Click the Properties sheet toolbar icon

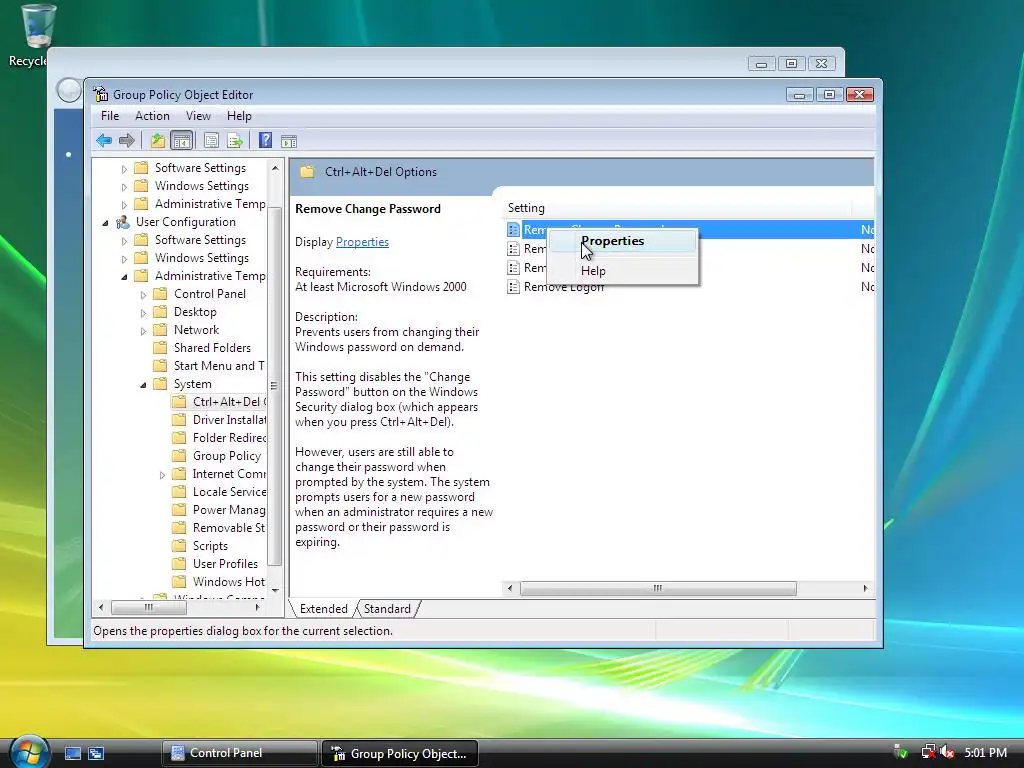click(x=211, y=140)
